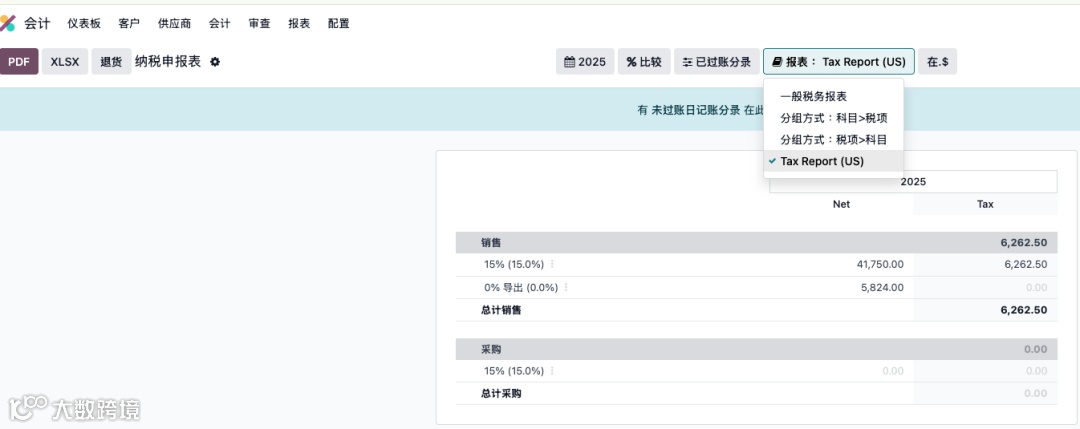Select 分组方式：科目>税项 option
The width and height of the screenshot is (1080, 429).
coord(833,118)
